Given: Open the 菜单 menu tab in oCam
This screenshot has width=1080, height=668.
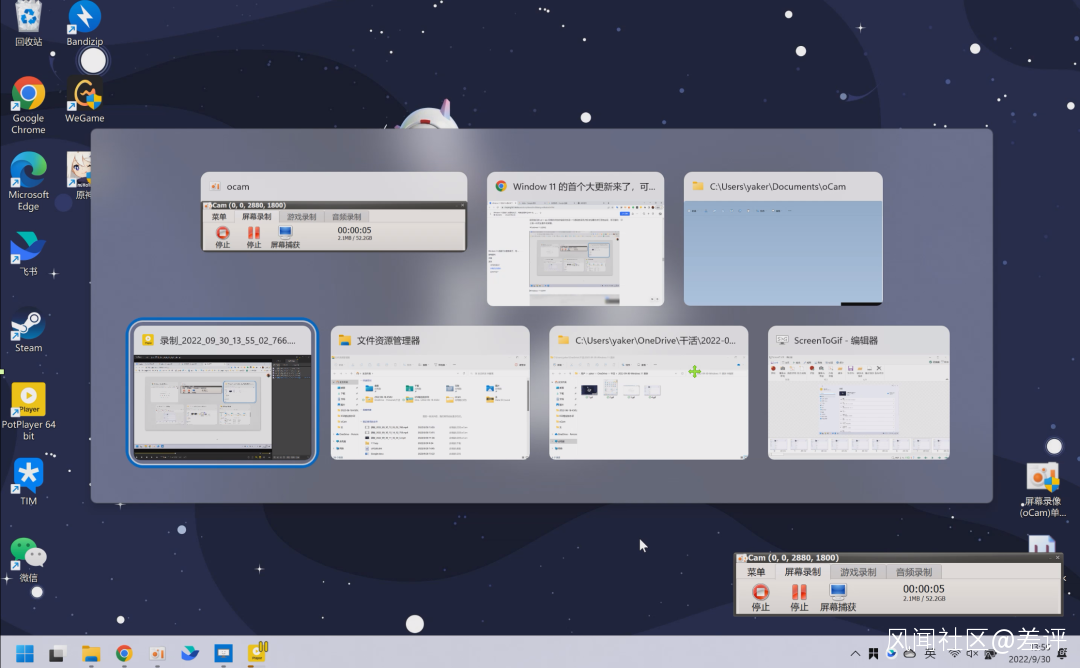Looking at the screenshot, I should [755, 573].
